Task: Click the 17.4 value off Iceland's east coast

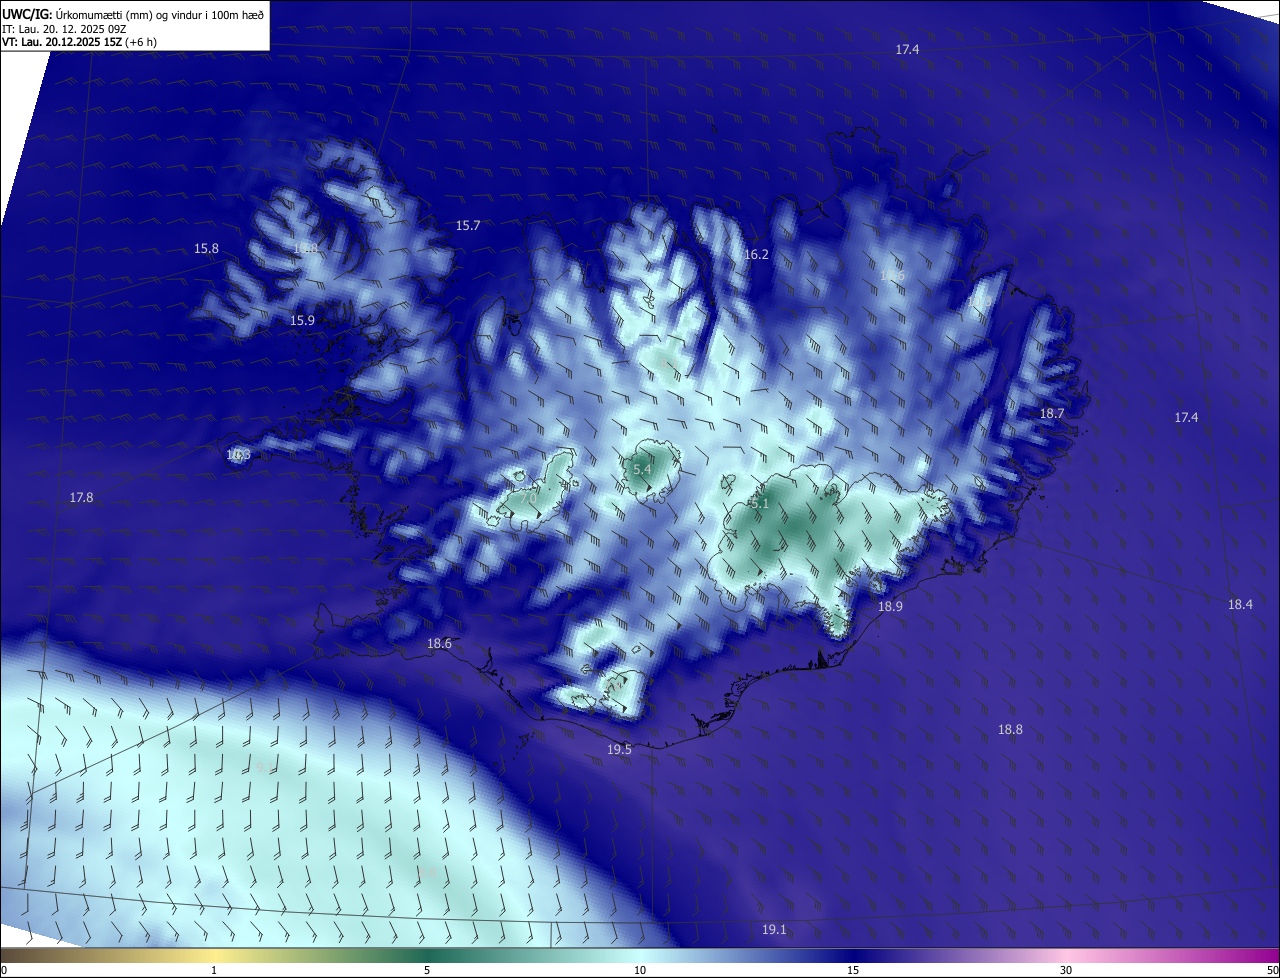Action: [1186, 417]
